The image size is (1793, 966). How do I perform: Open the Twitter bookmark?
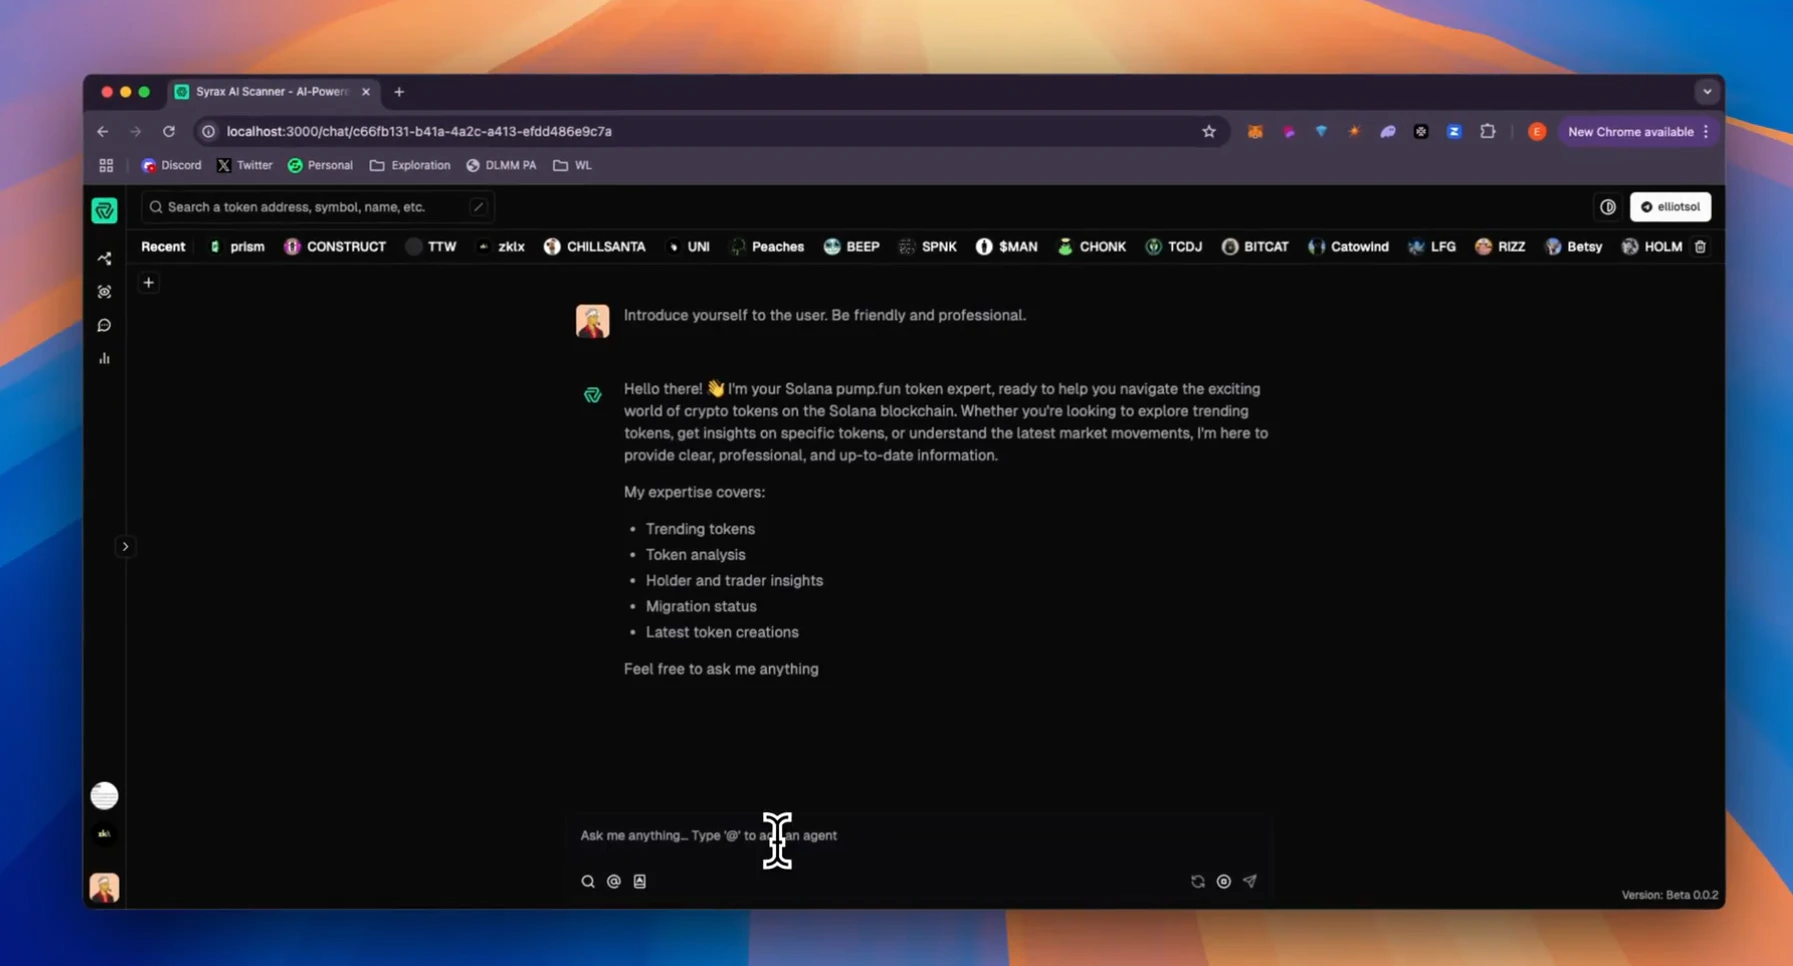coord(245,165)
